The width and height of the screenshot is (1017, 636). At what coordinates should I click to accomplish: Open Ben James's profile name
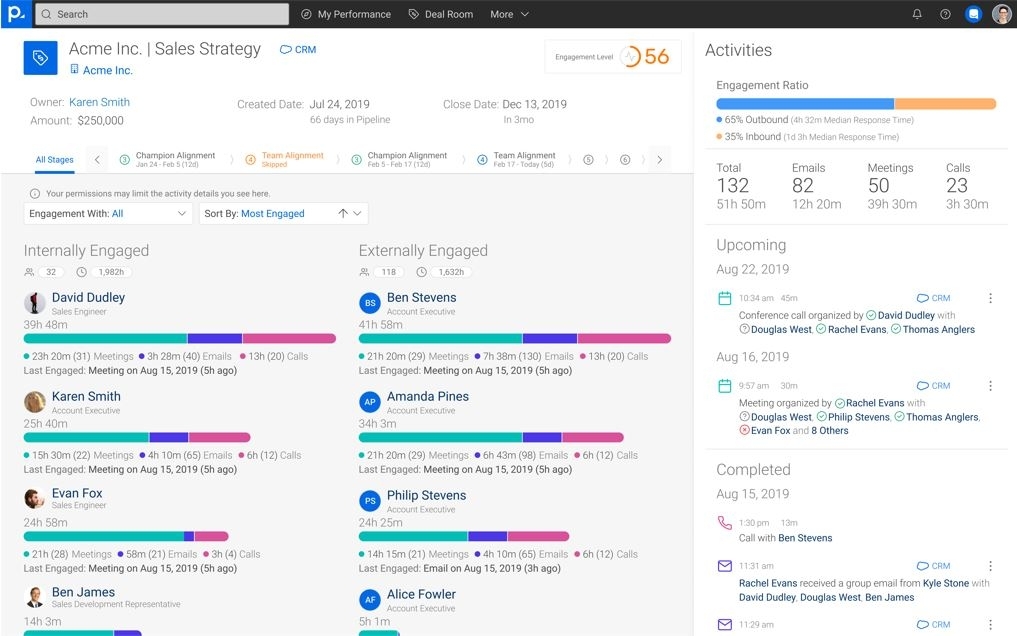(x=84, y=593)
